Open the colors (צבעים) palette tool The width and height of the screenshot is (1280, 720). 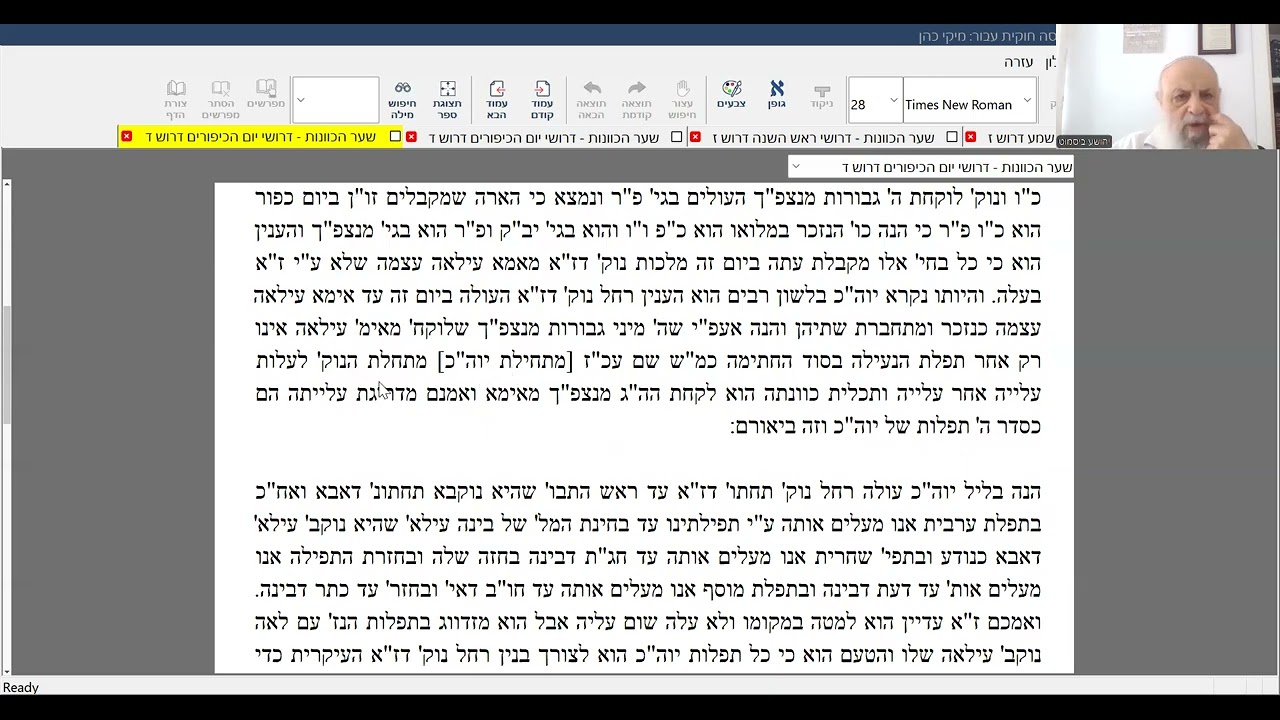[x=731, y=95]
